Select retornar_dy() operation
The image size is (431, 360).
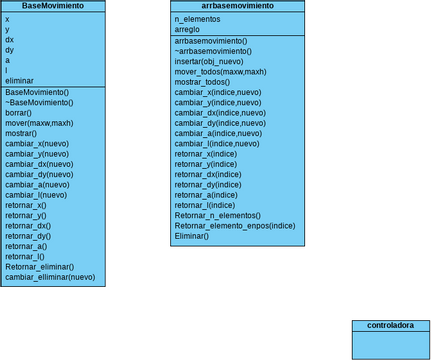[28, 236]
